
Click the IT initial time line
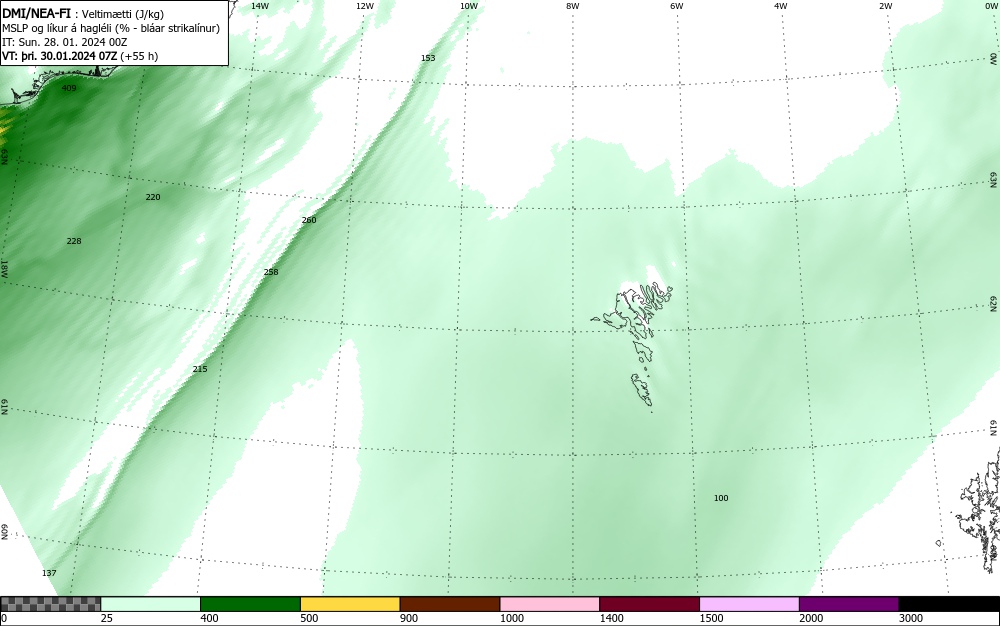tap(65, 42)
